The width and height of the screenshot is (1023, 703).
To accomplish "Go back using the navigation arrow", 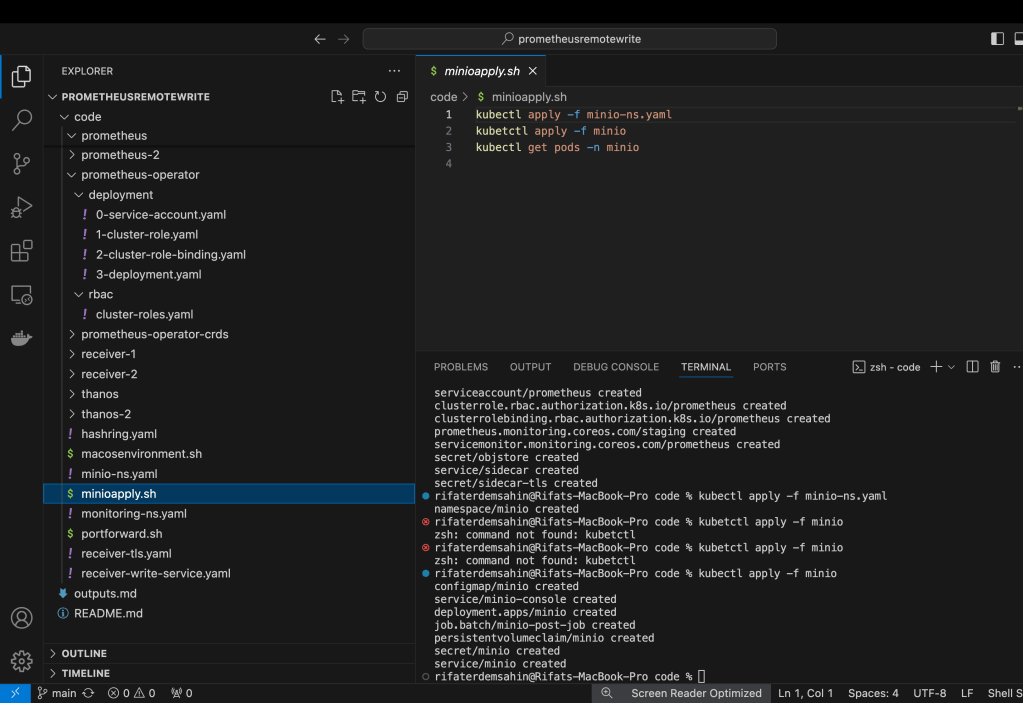I will click(x=320, y=39).
